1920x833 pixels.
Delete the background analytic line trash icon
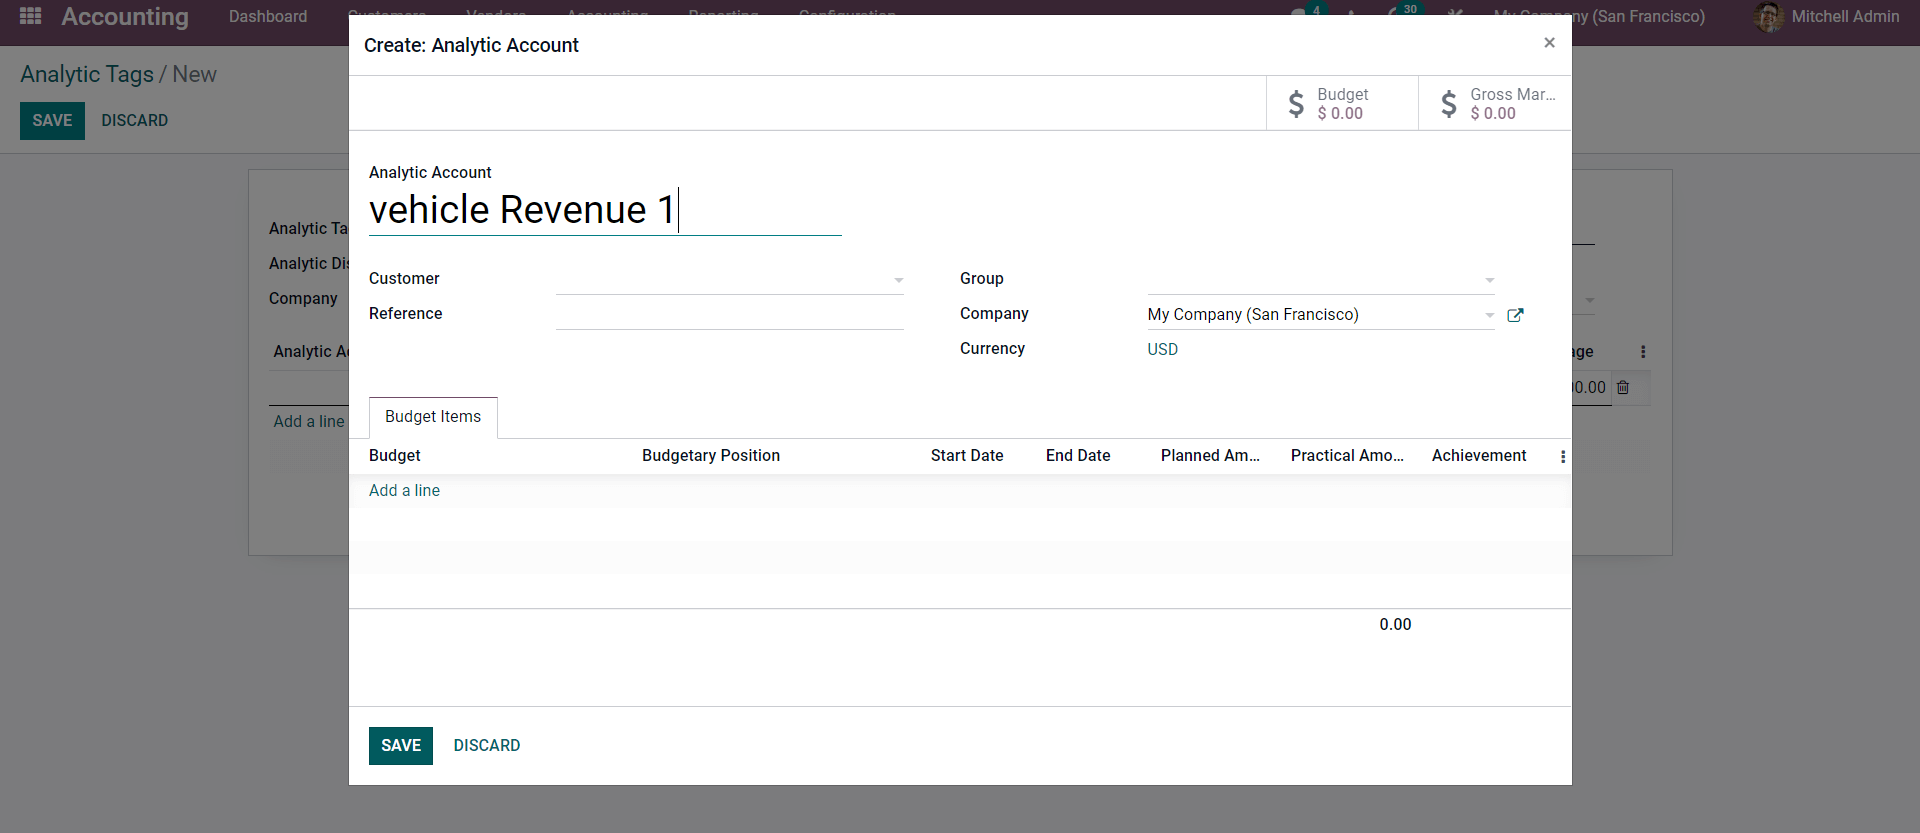(x=1623, y=388)
